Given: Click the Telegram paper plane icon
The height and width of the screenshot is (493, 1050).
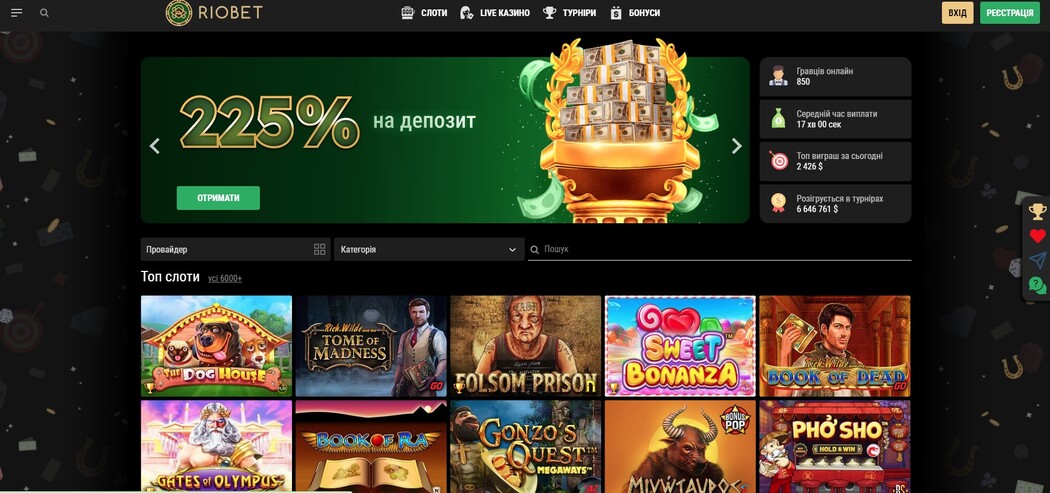Looking at the screenshot, I should [x=1037, y=260].
